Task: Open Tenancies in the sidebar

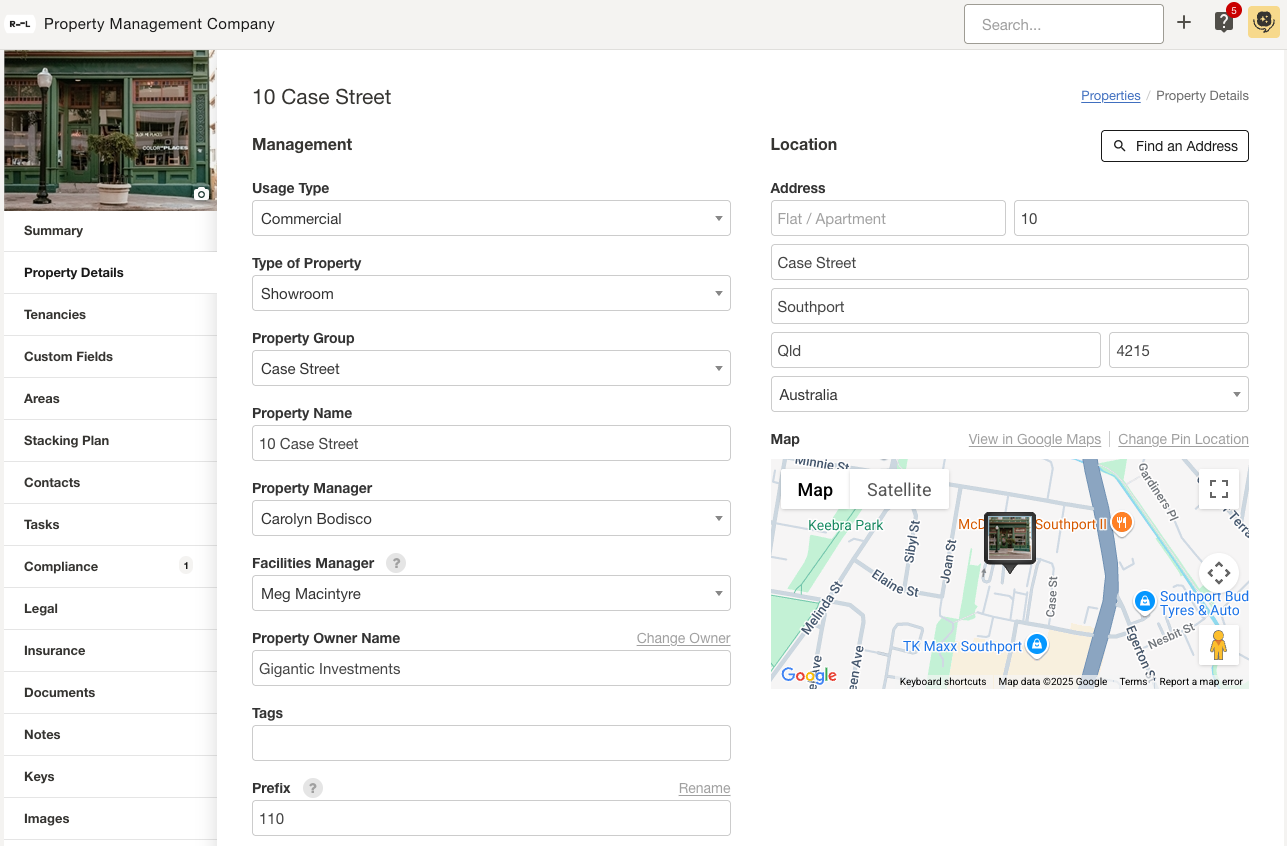Action: 55,315
